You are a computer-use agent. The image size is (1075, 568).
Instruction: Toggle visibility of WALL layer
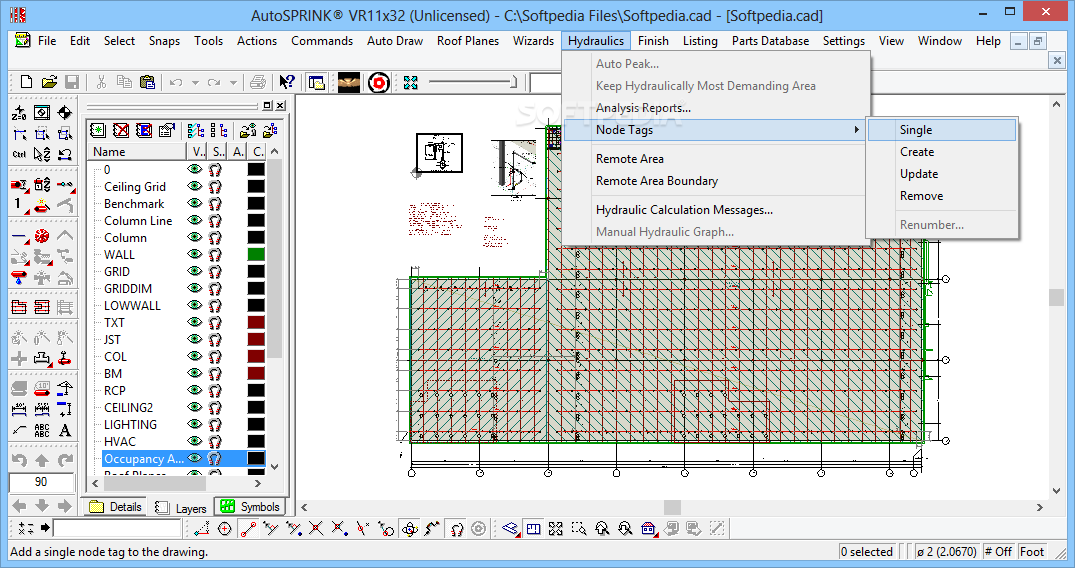[x=195, y=254]
